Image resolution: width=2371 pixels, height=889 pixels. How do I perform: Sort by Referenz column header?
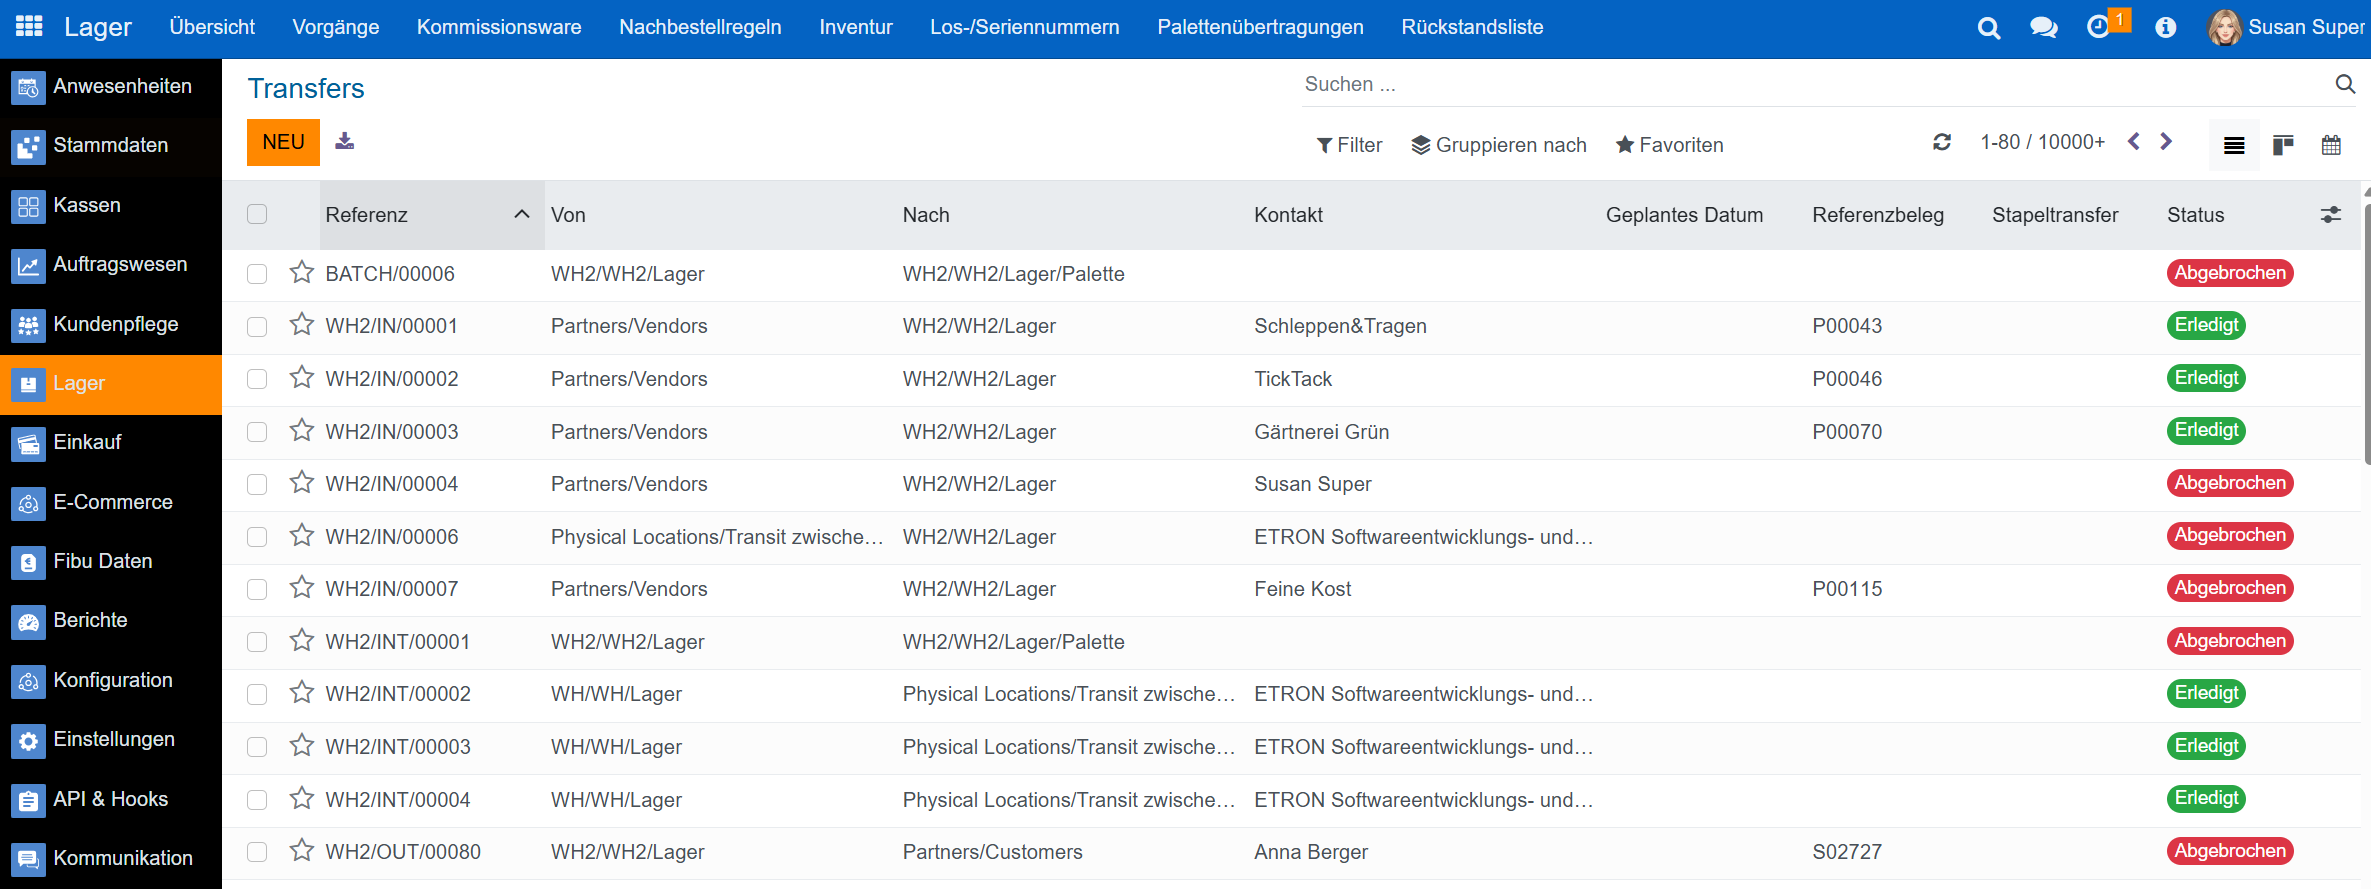(432, 215)
